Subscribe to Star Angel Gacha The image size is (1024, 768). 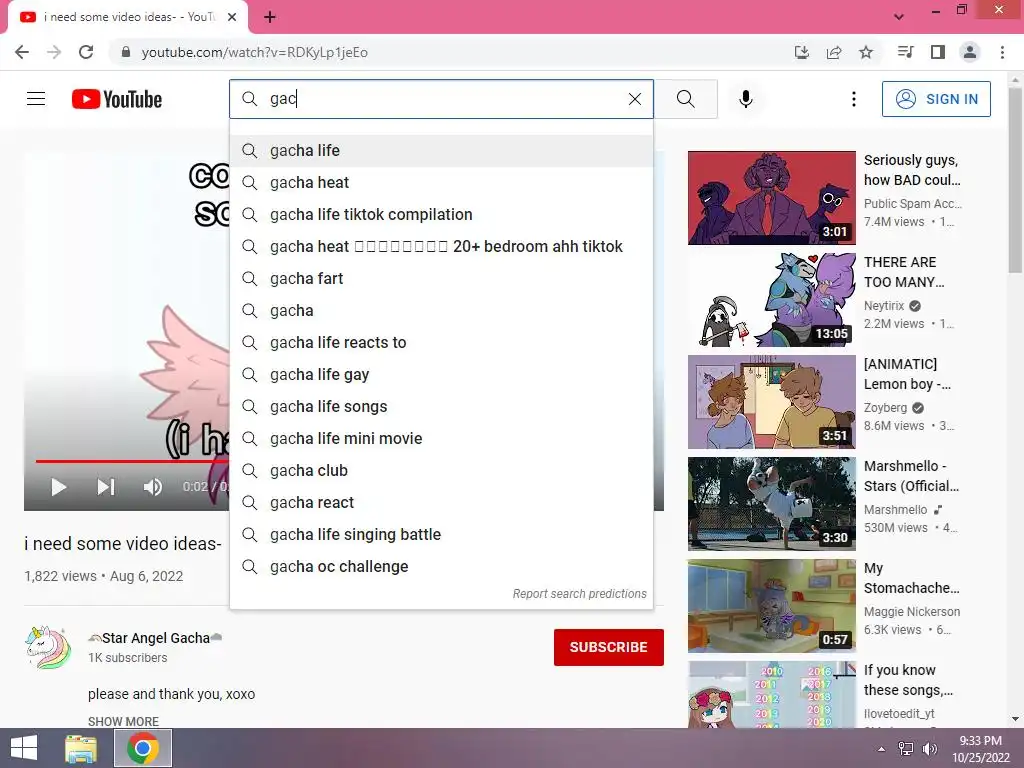click(x=609, y=647)
